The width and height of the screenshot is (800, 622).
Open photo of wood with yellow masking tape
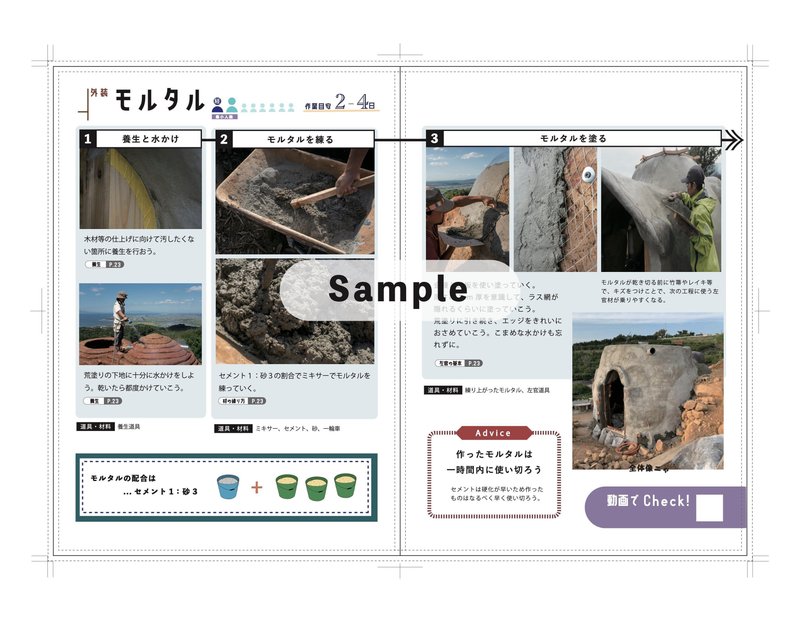pos(140,188)
